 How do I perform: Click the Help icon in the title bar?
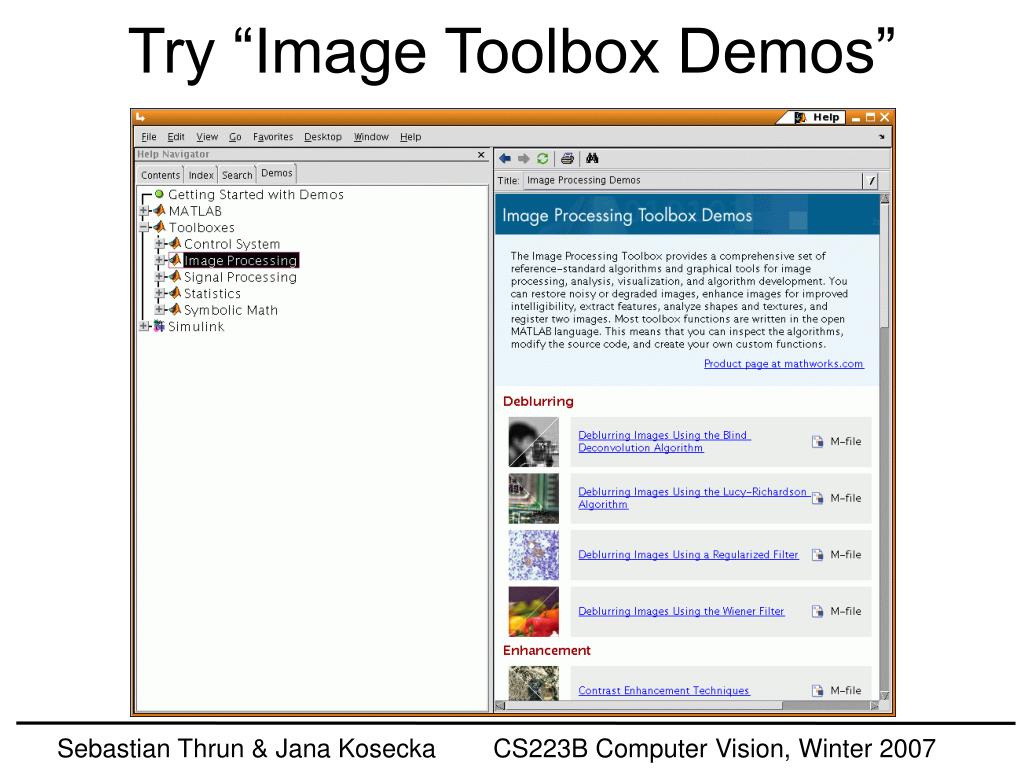800,118
